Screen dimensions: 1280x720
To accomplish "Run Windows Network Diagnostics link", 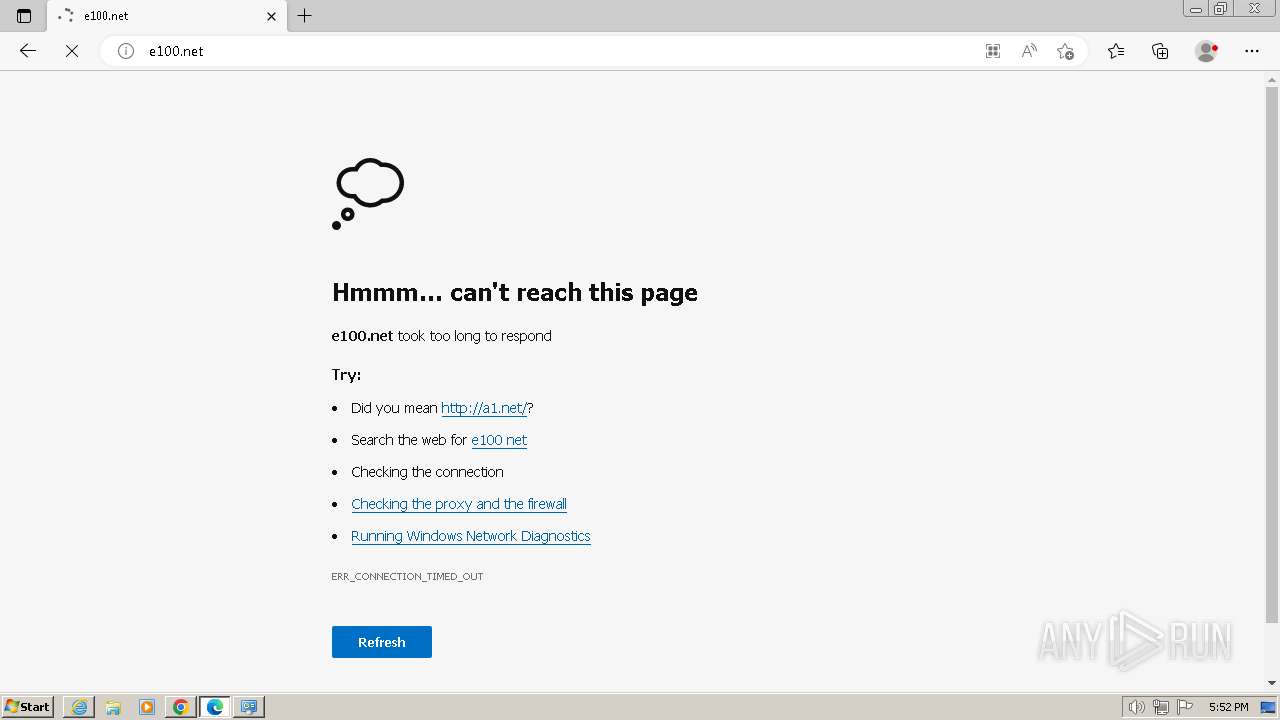I will (471, 536).
